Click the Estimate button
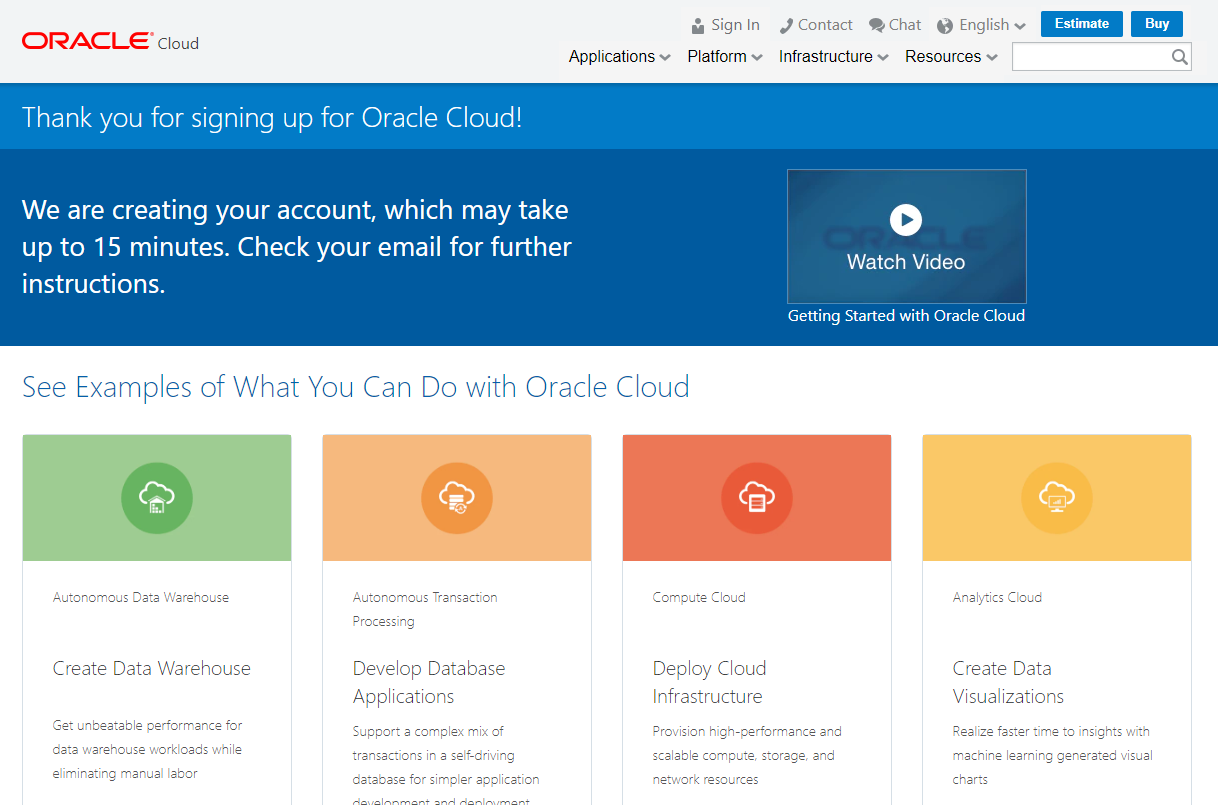The image size is (1218, 805). click(1082, 24)
